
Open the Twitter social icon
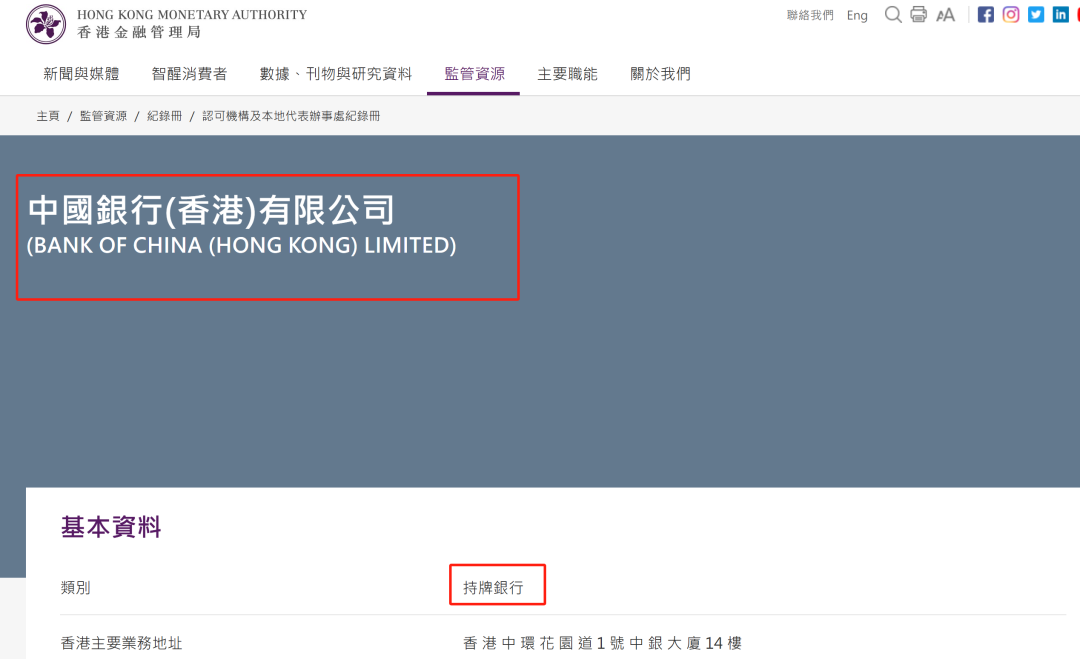1036,15
